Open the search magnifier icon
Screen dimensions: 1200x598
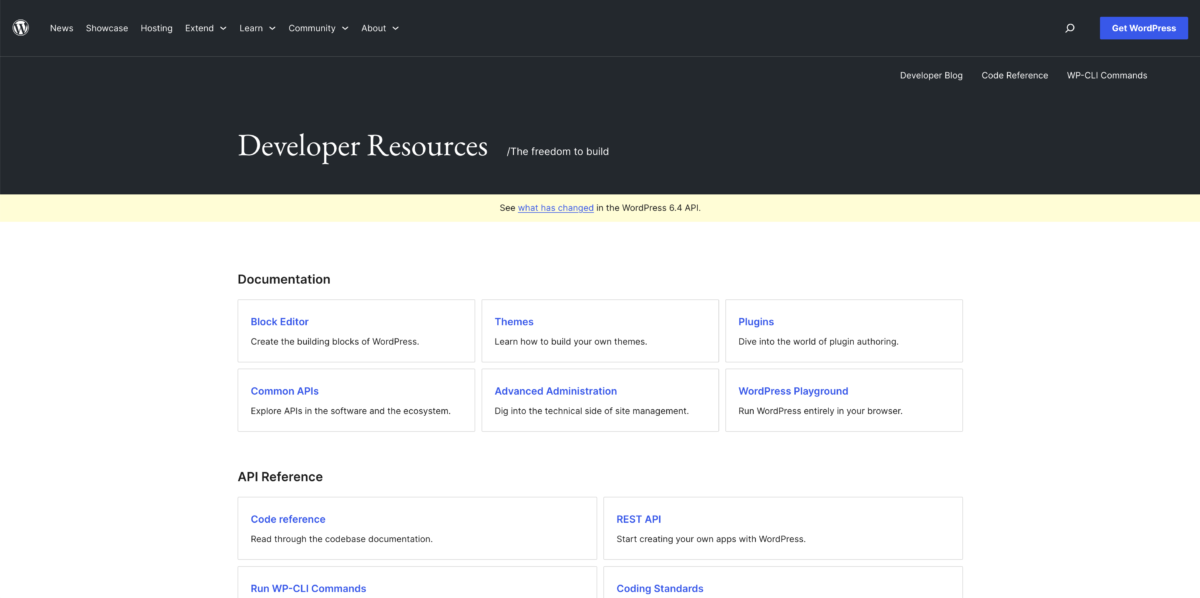coord(1070,28)
